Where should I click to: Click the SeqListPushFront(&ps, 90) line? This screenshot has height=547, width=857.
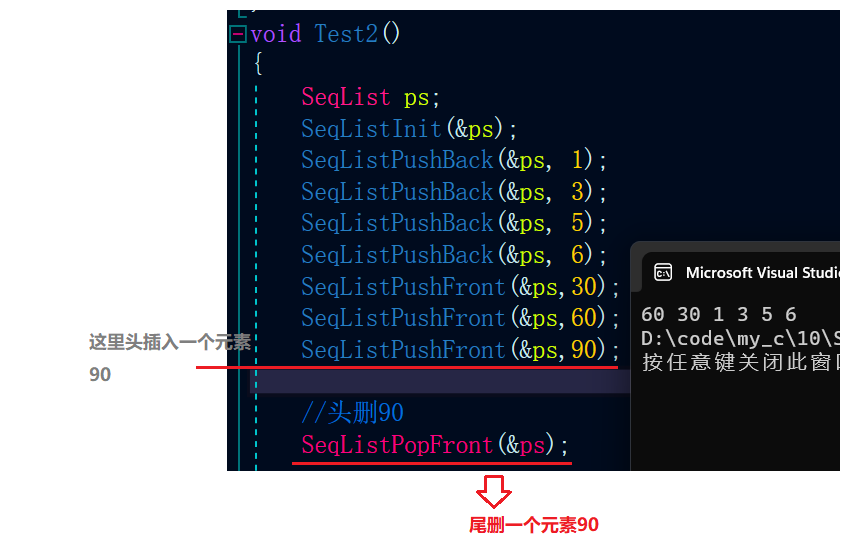[x=460, y=350]
